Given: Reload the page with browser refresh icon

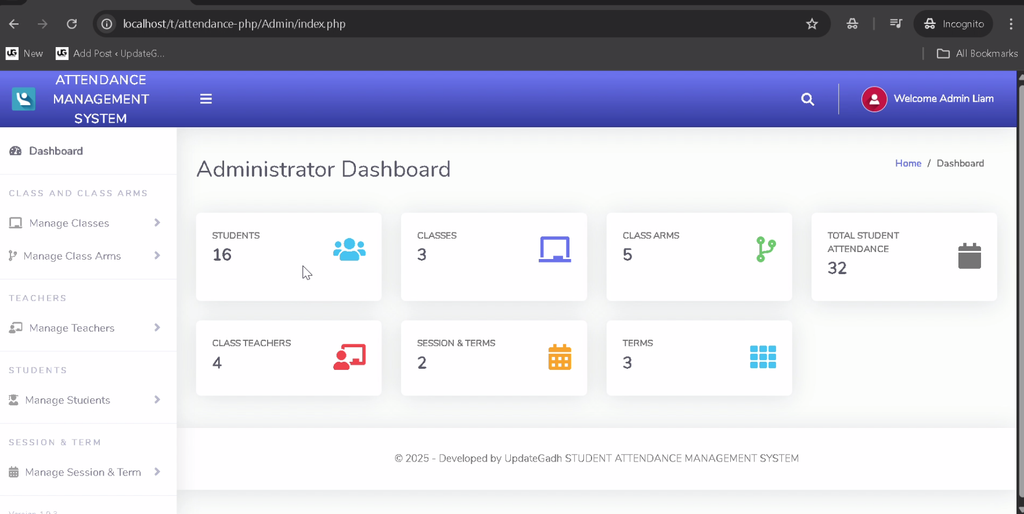Looking at the screenshot, I should pyautogui.click(x=72, y=24).
